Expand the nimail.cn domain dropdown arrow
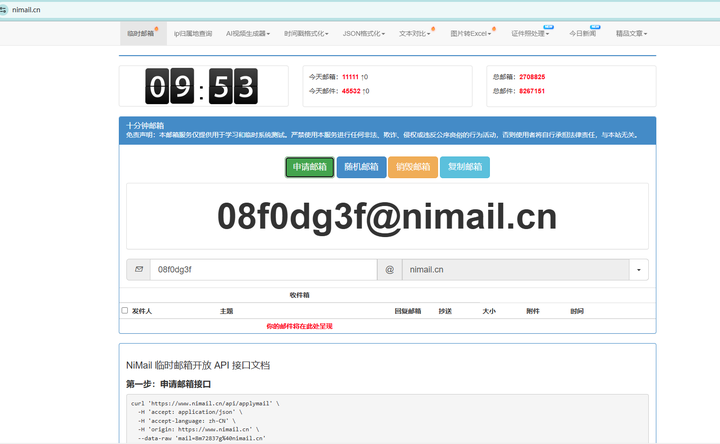Image resolution: width=720 pixels, height=444 pixels. click(638, 270)
